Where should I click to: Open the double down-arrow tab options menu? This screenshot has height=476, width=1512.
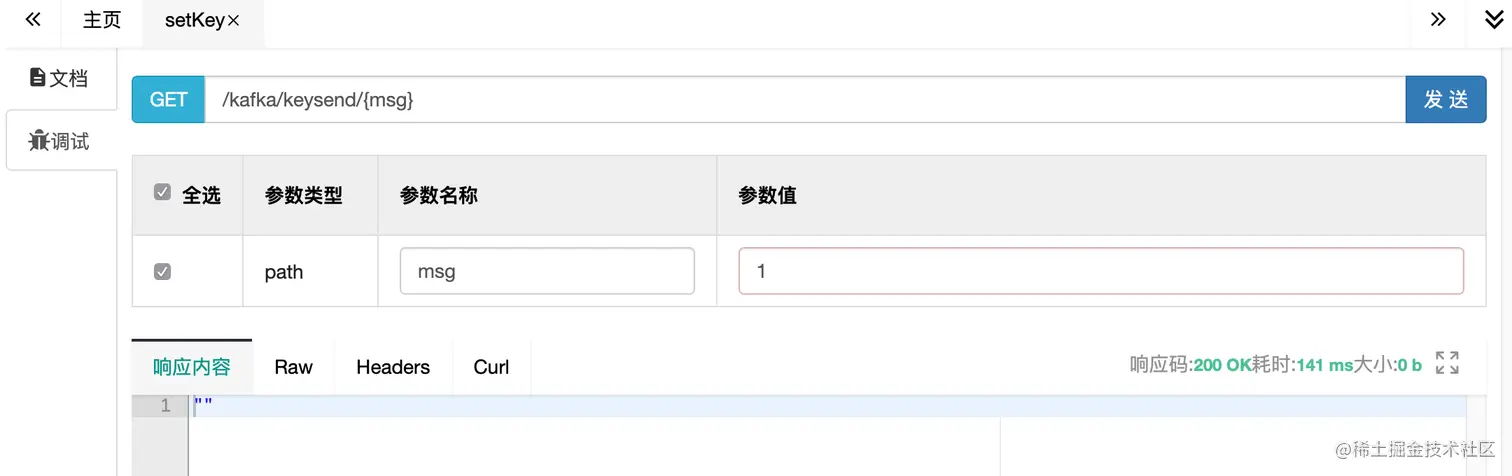pyautogui.click(x=1493, y=20)
